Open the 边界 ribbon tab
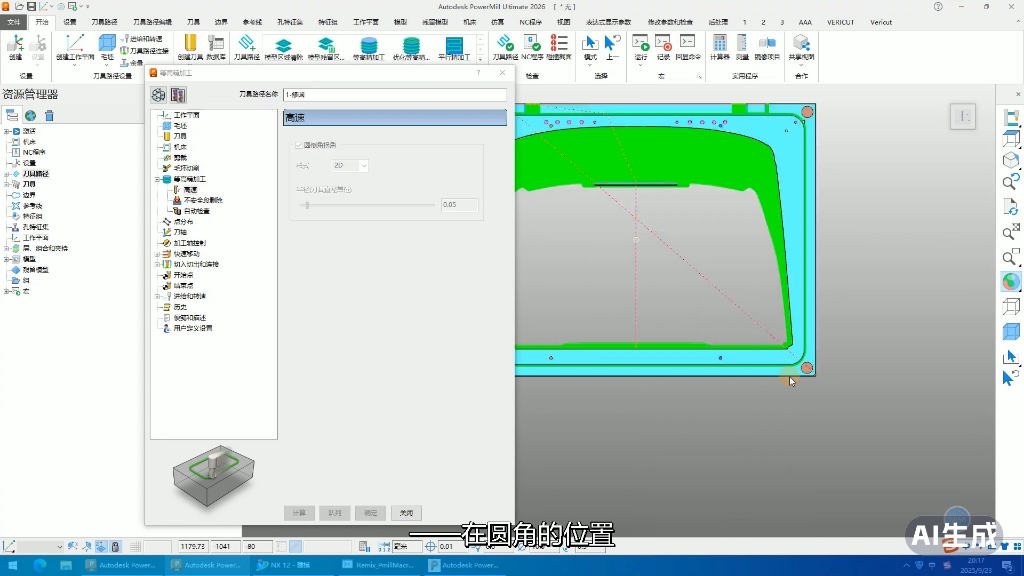Image resolution: width=1024 pixels, height=576 pixels. pyautogui.click(x=221, y=22)
